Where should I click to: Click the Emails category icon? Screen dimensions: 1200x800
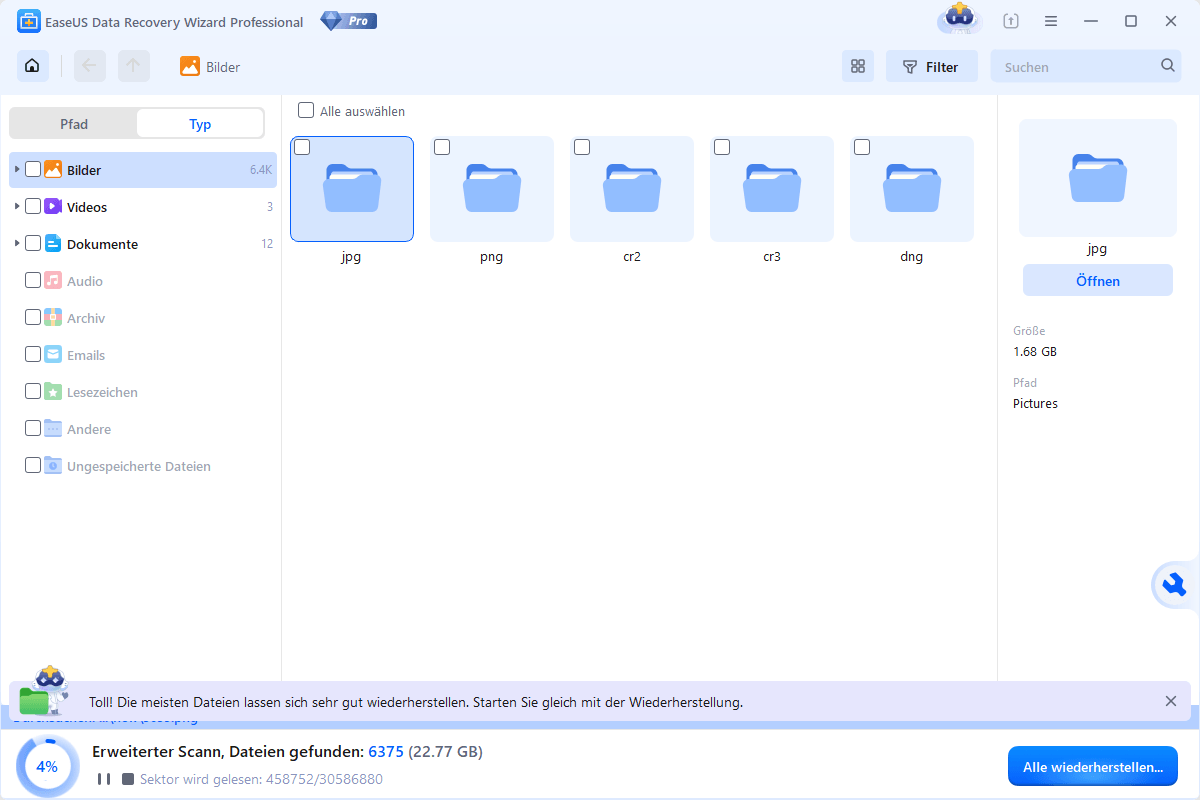tap(53, 355)
